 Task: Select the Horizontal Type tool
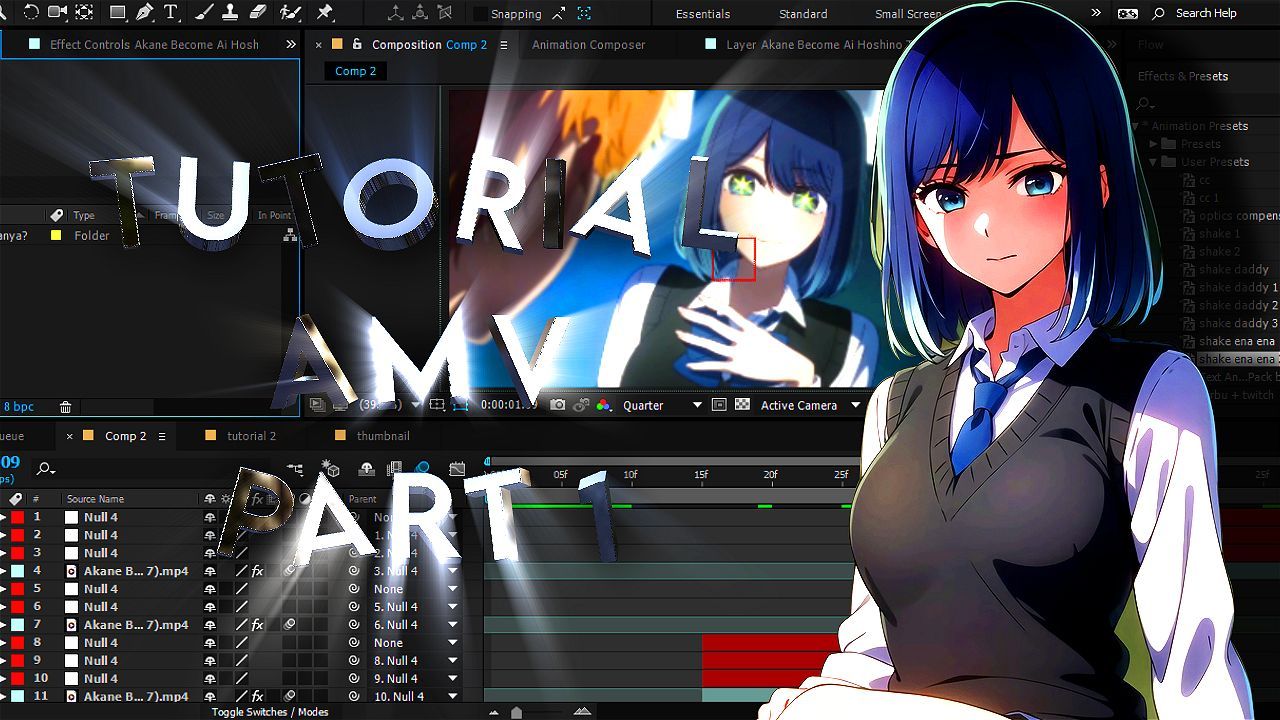click(171, 13)
